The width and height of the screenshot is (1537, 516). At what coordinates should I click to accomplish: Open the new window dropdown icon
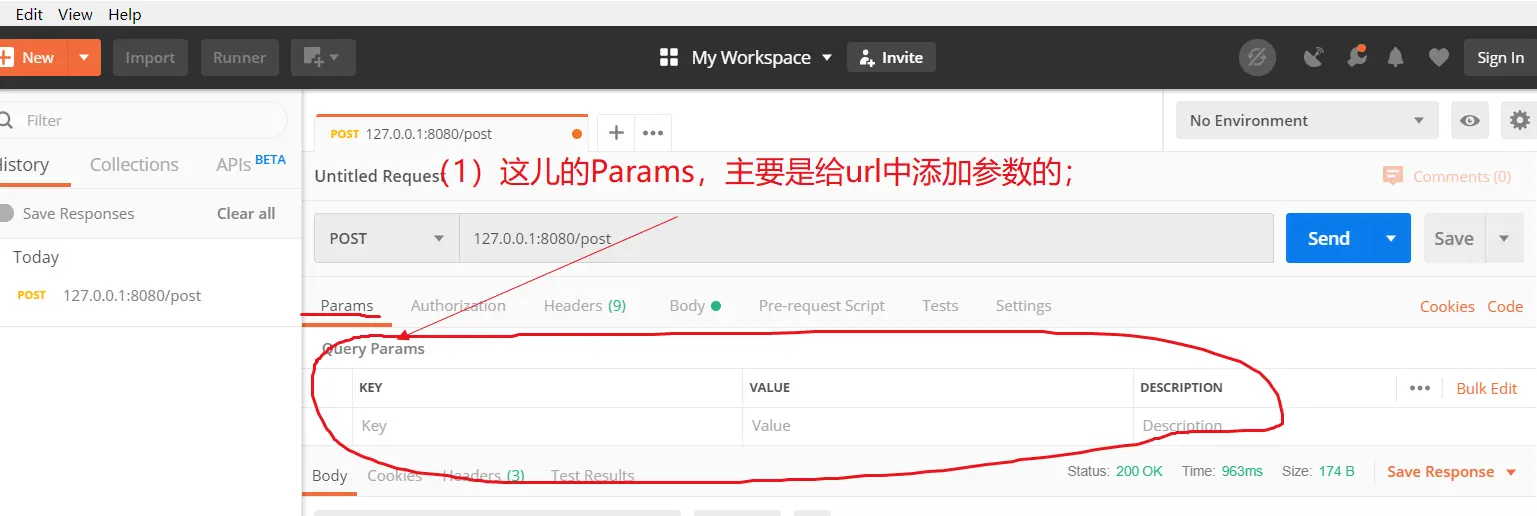point(323,58)
